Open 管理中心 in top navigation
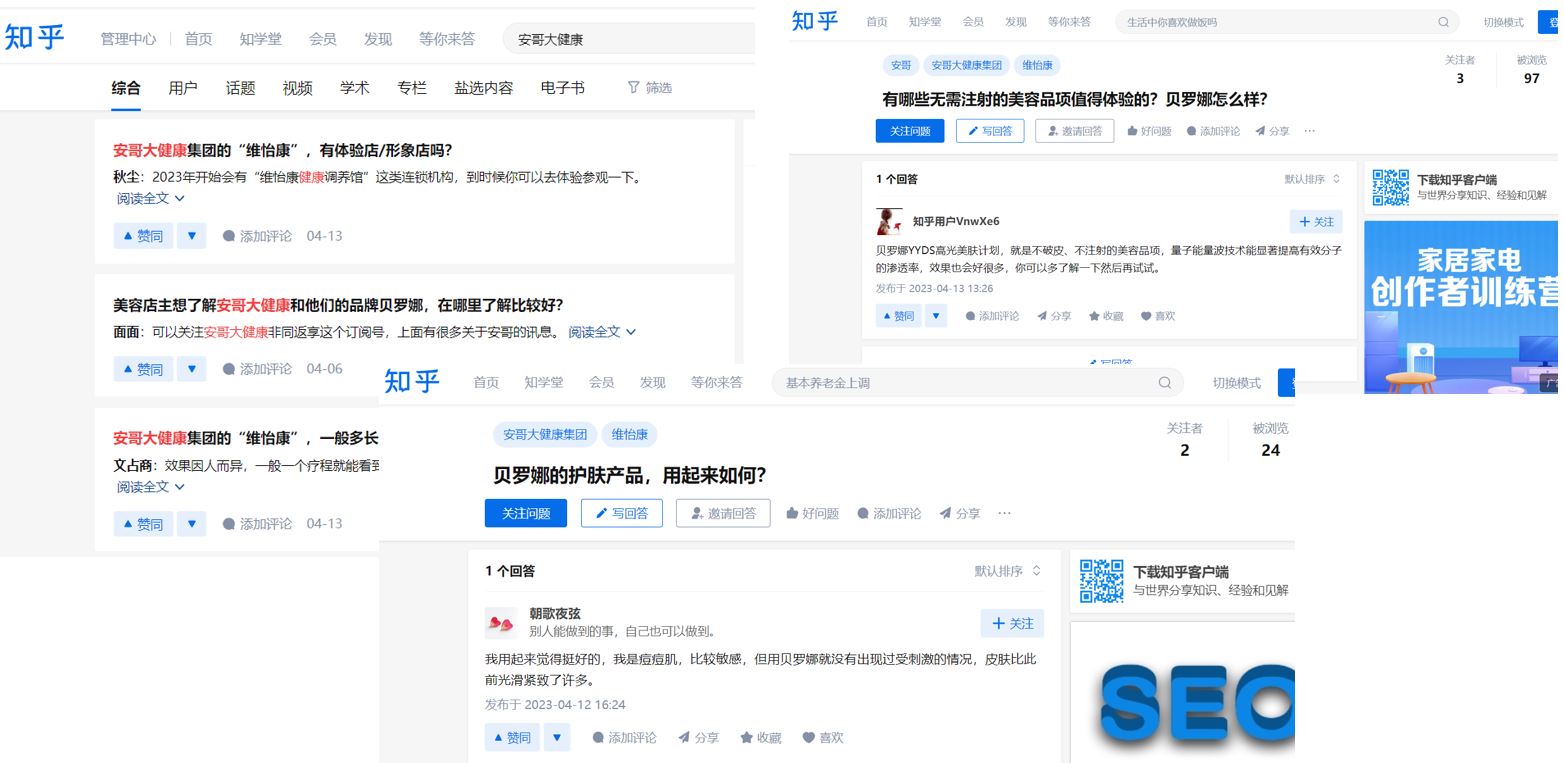1564x763 pixels. [128, 39]
